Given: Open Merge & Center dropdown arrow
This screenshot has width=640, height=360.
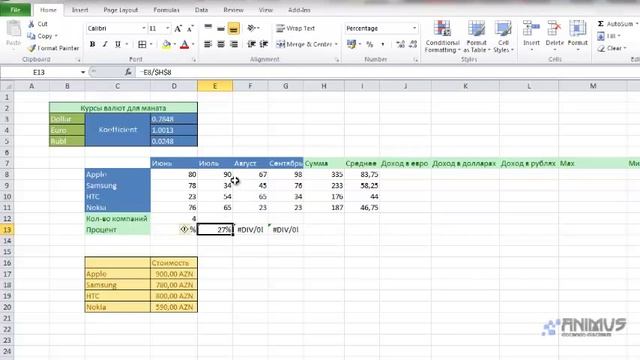Looking at the screenshot, I should point(336,44).
